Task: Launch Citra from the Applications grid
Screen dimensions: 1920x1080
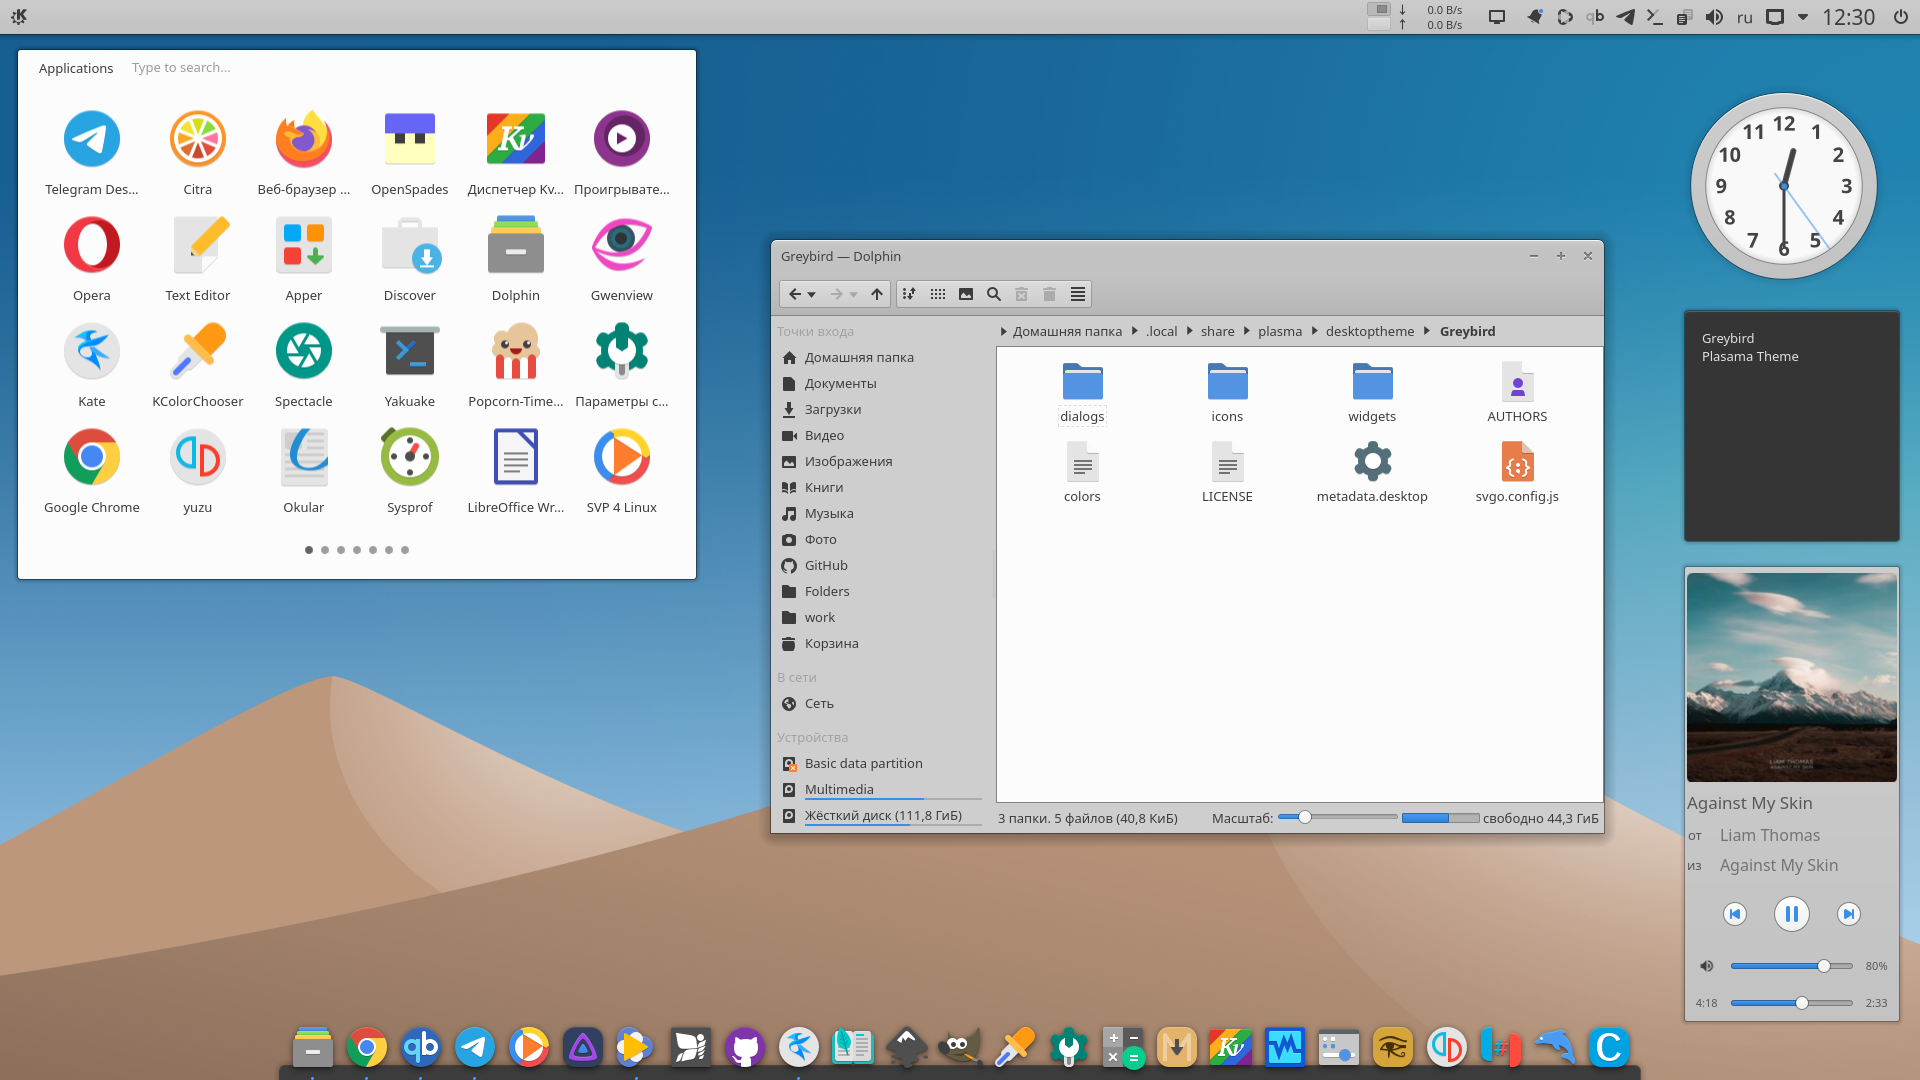Action: point(198,154)
